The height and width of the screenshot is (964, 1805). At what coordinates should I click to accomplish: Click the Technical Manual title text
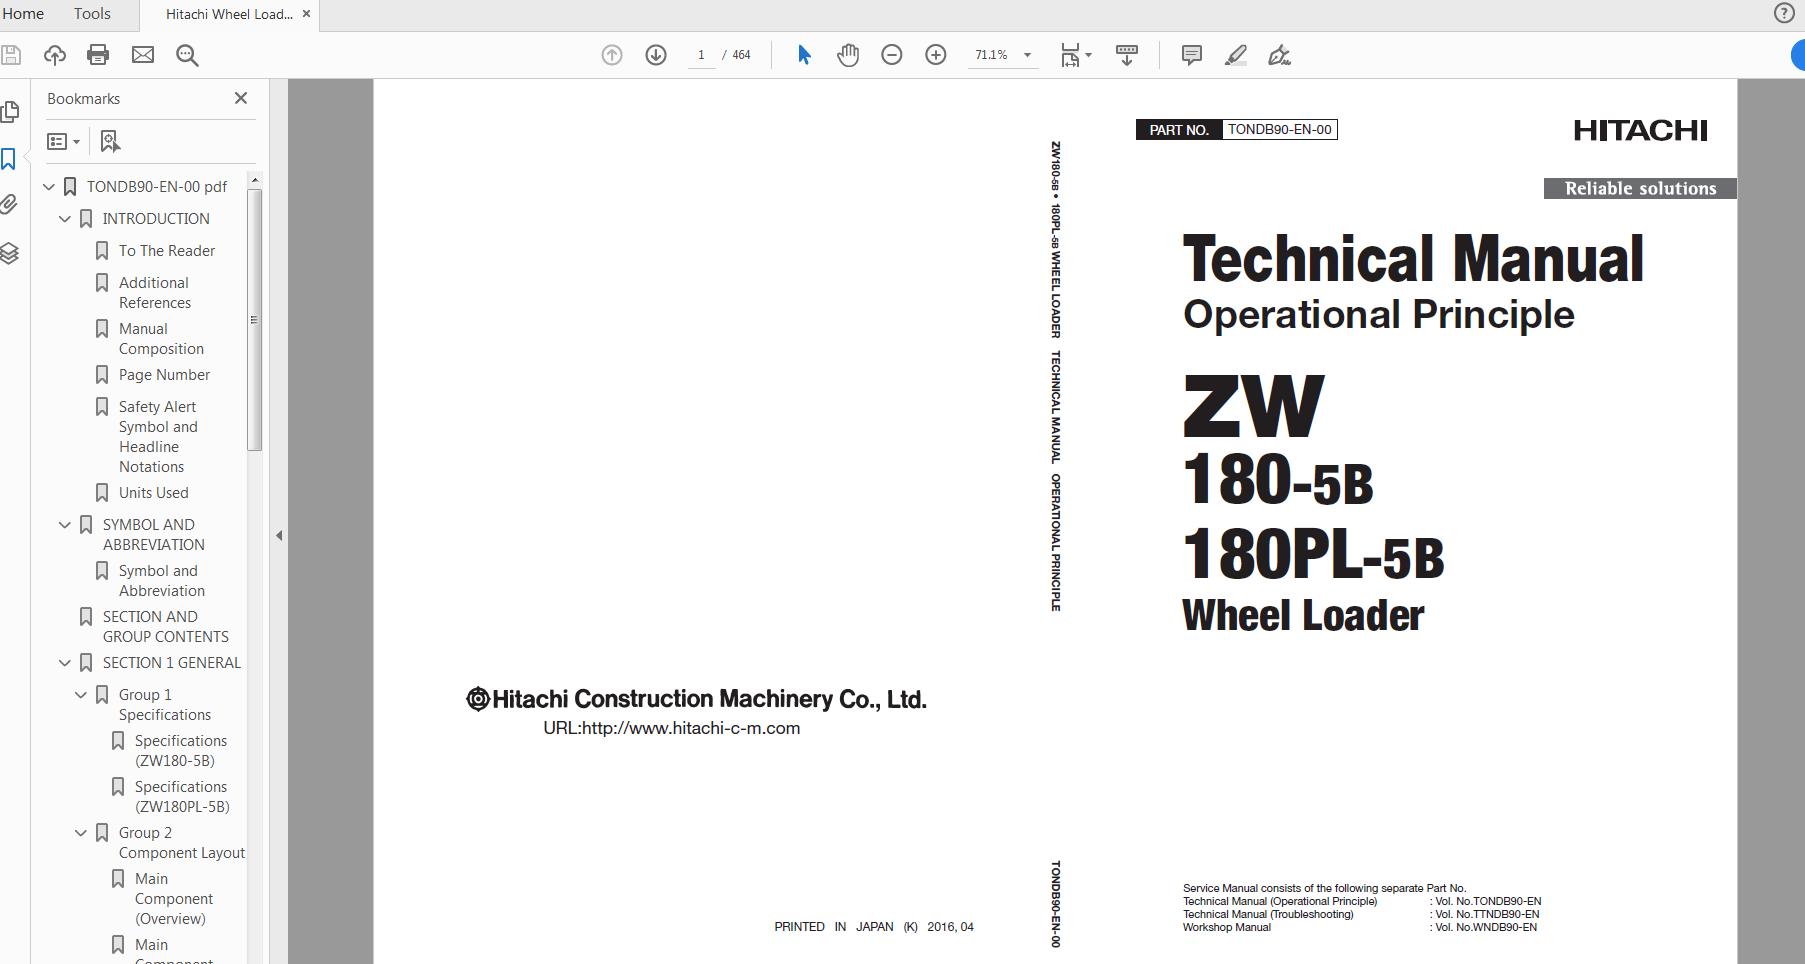tap(1413, 259)
